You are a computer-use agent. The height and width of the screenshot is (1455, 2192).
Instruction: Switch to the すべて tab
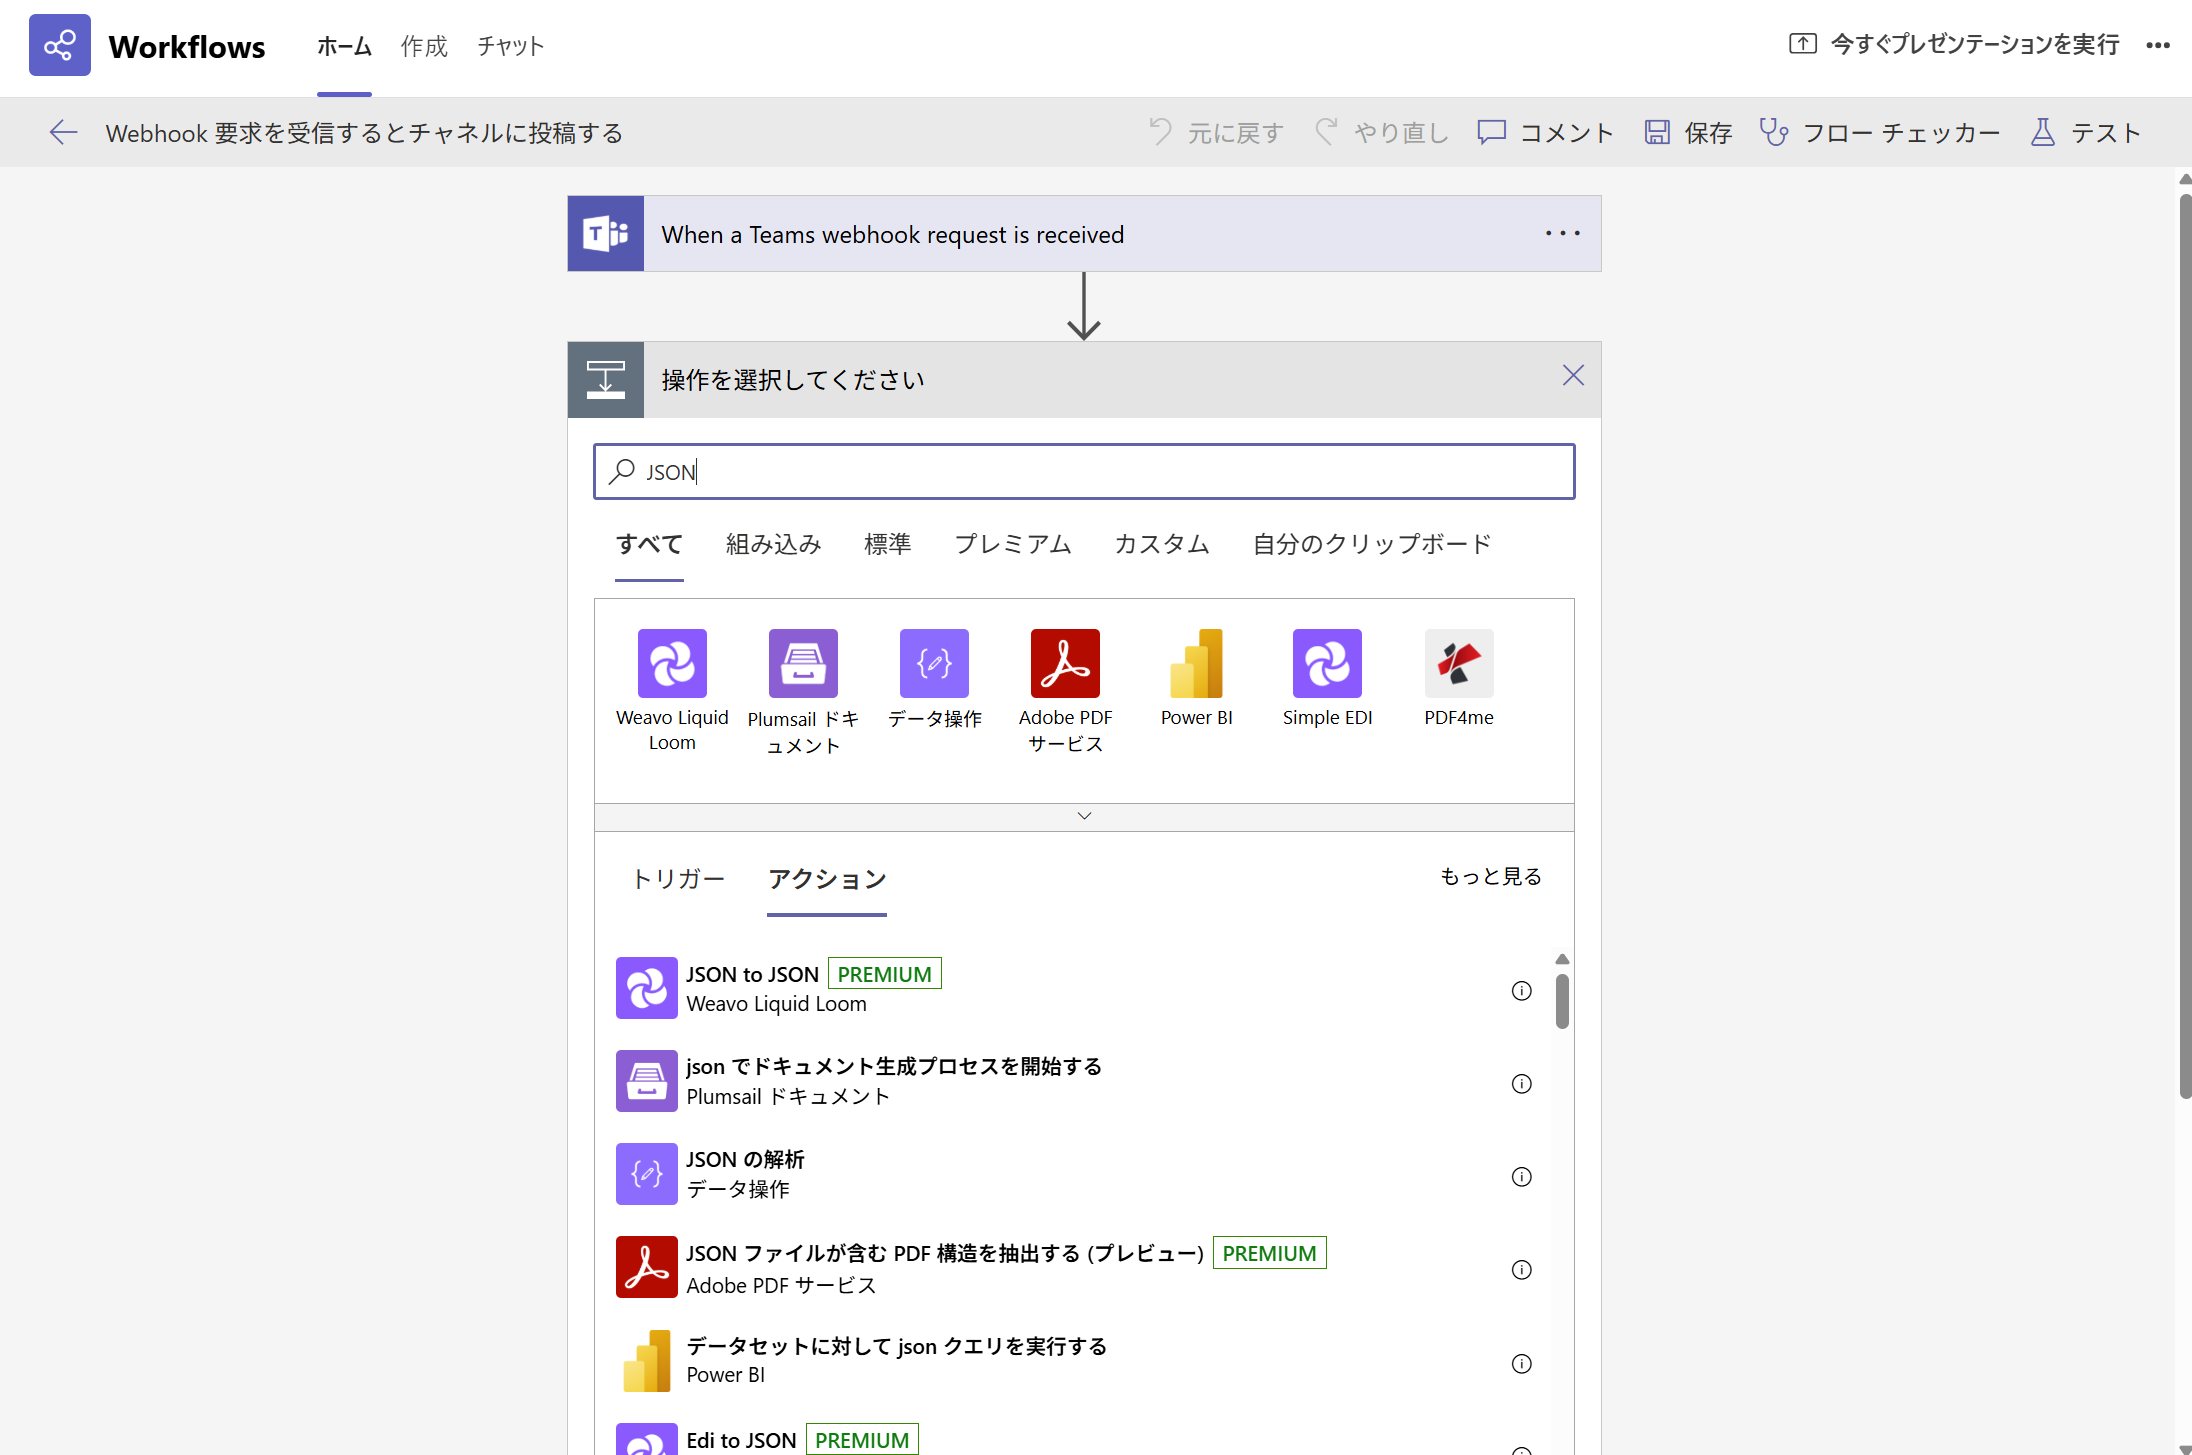(x=649, y=544)
